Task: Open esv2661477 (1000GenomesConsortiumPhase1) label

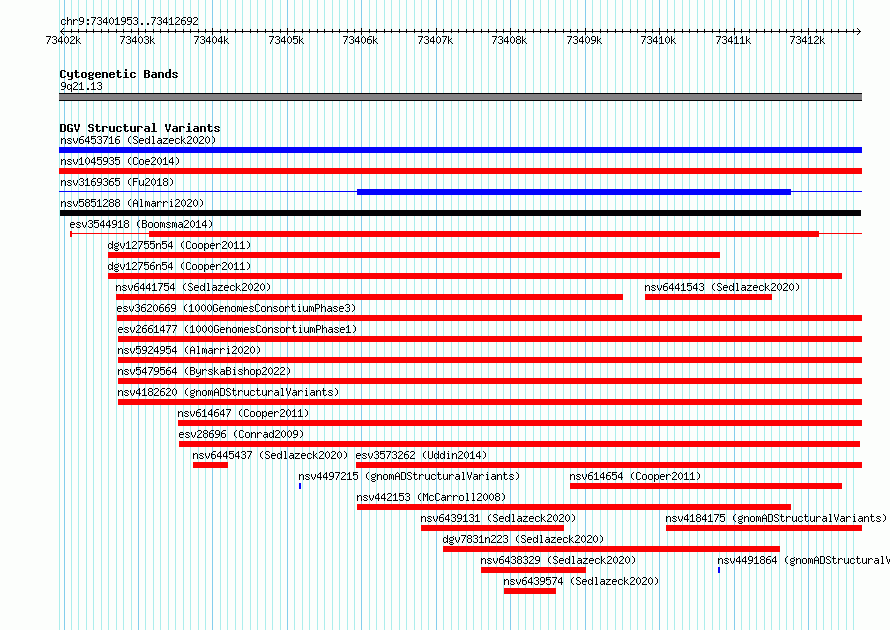Action: (237, 329)
